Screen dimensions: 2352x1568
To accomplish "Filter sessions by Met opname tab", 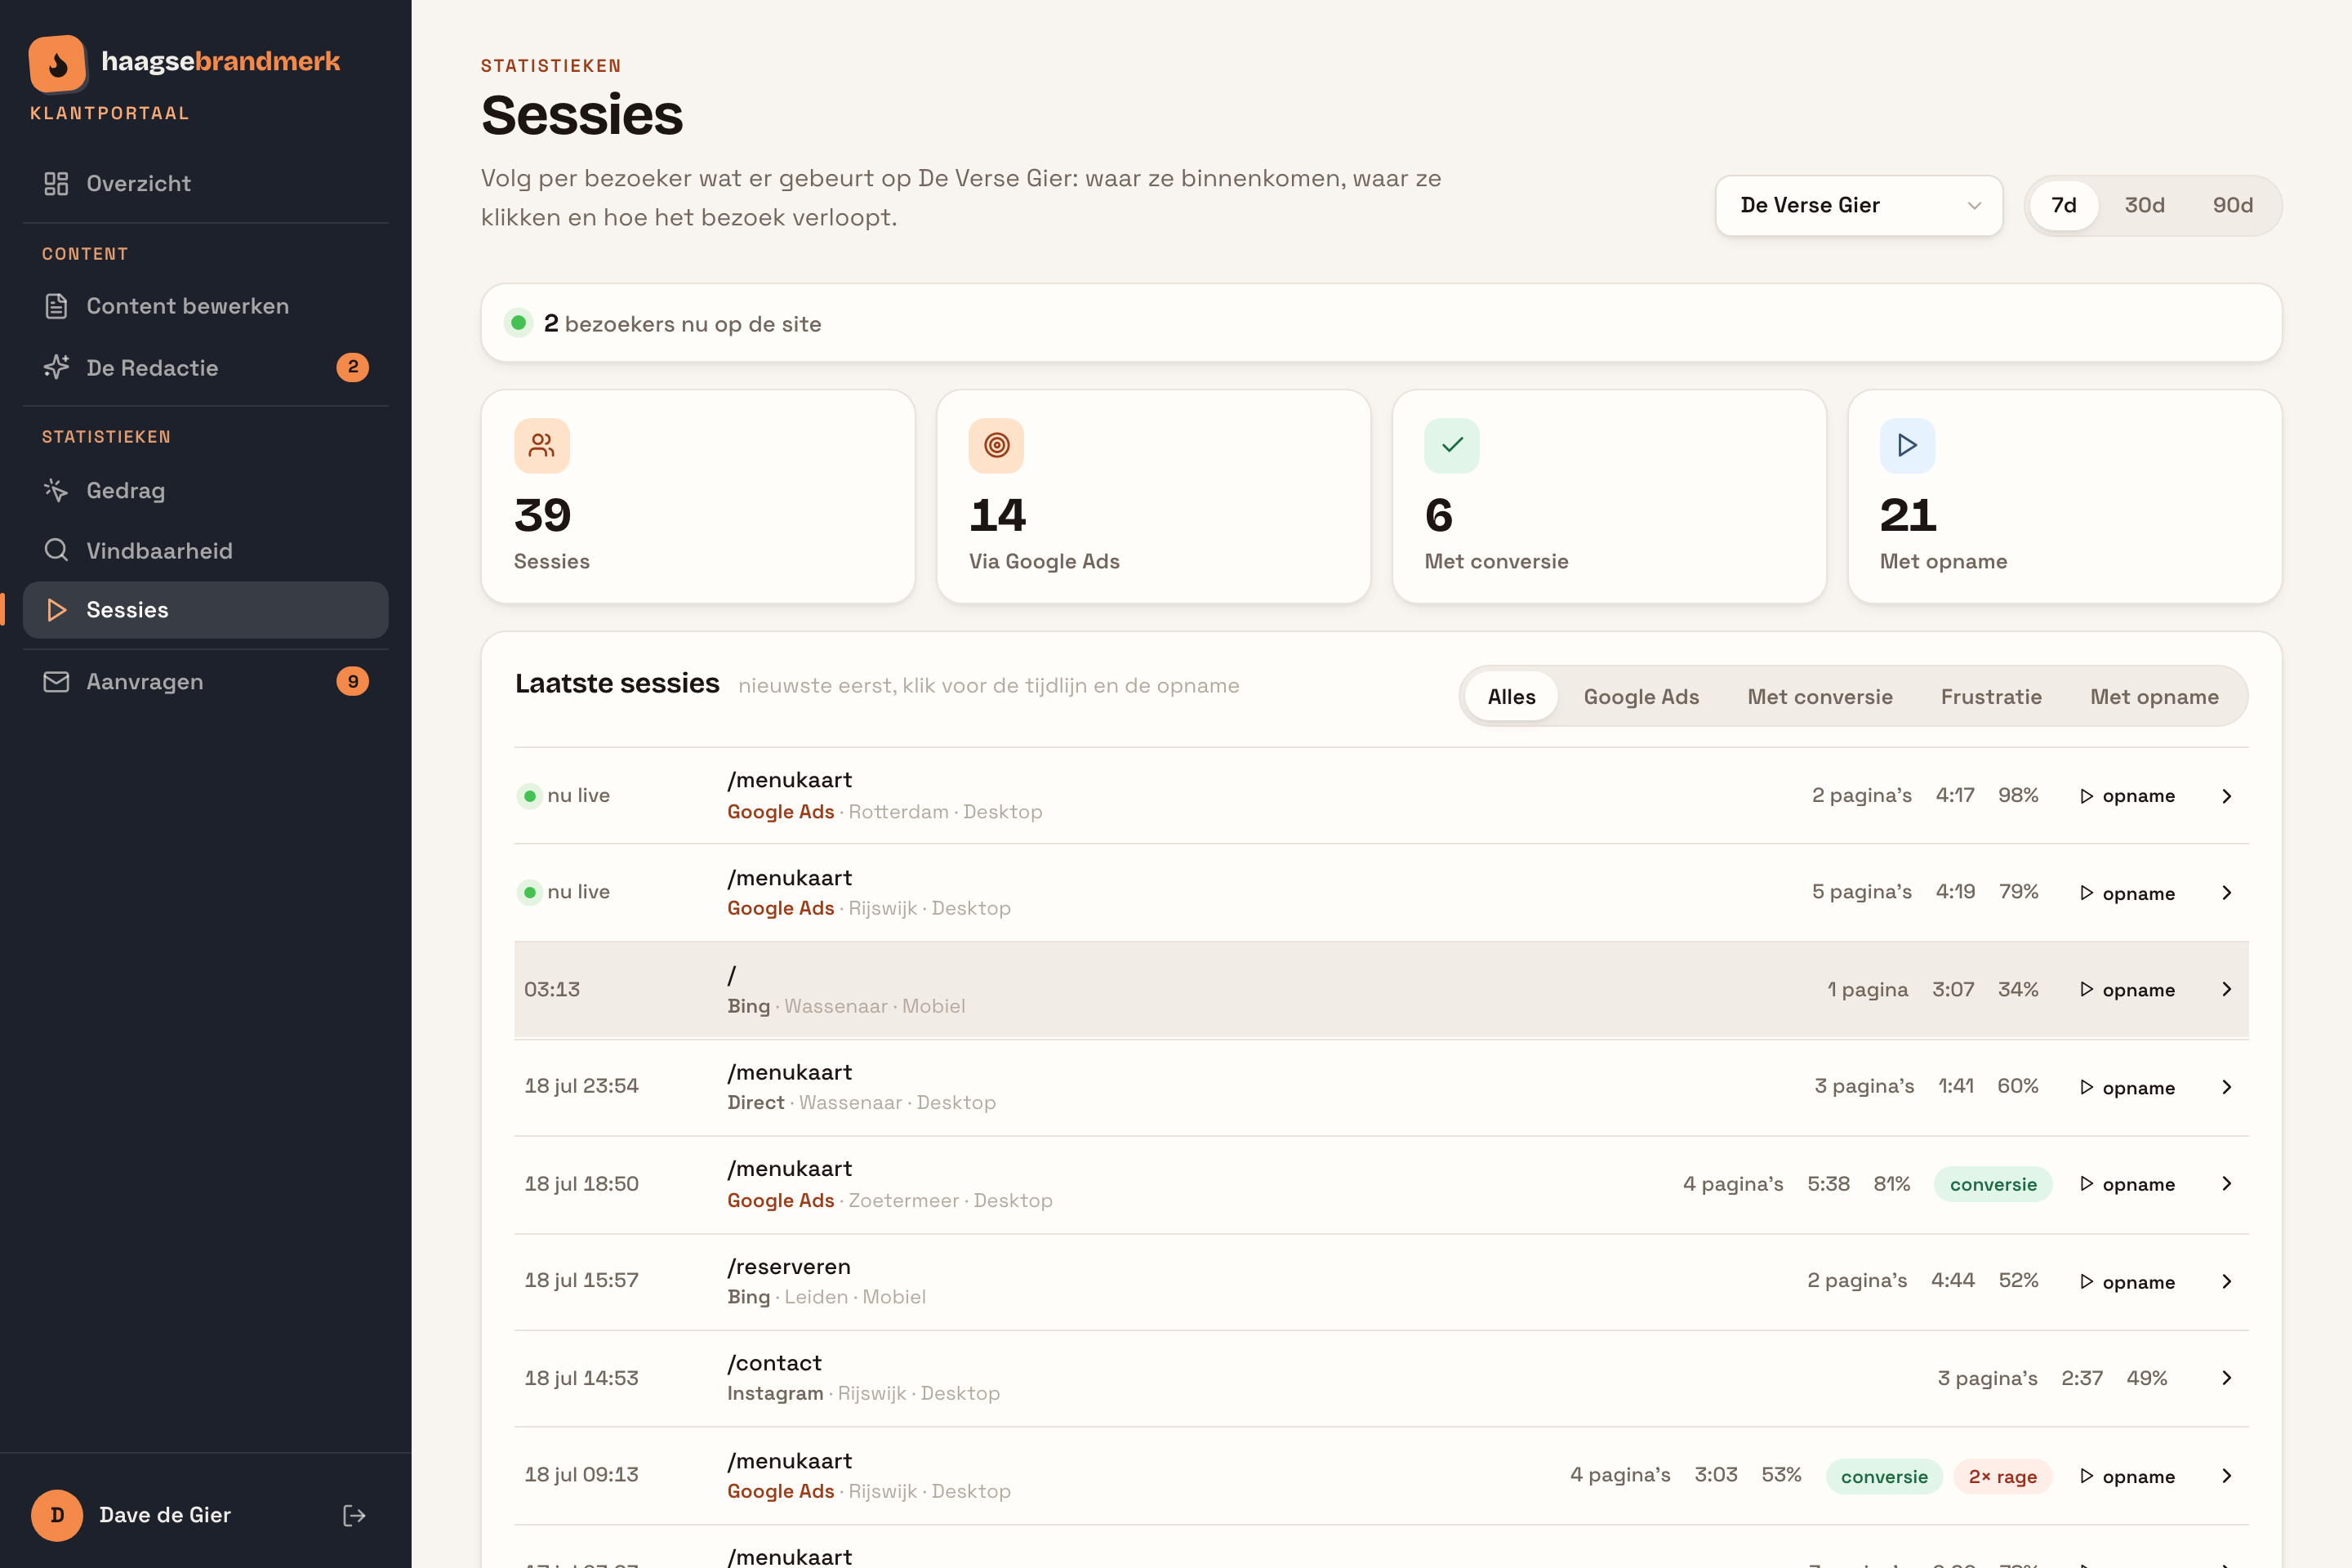I will click(2154, 697).
